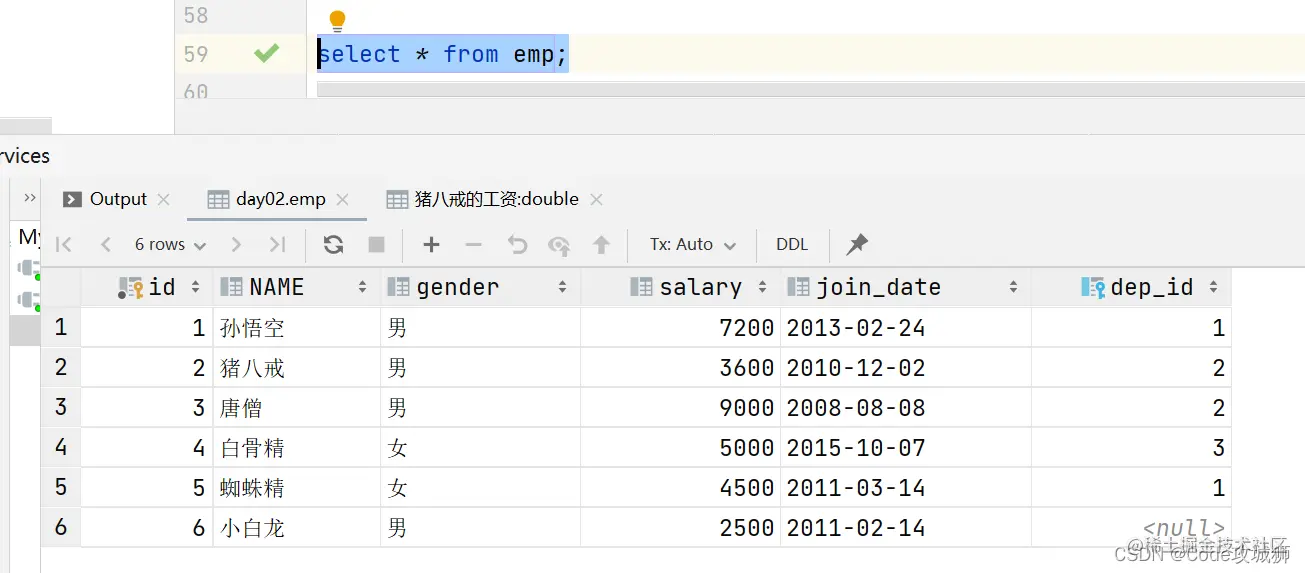Go to first page of results
The height and width of the screenshot is (573, 1305).
64,245
